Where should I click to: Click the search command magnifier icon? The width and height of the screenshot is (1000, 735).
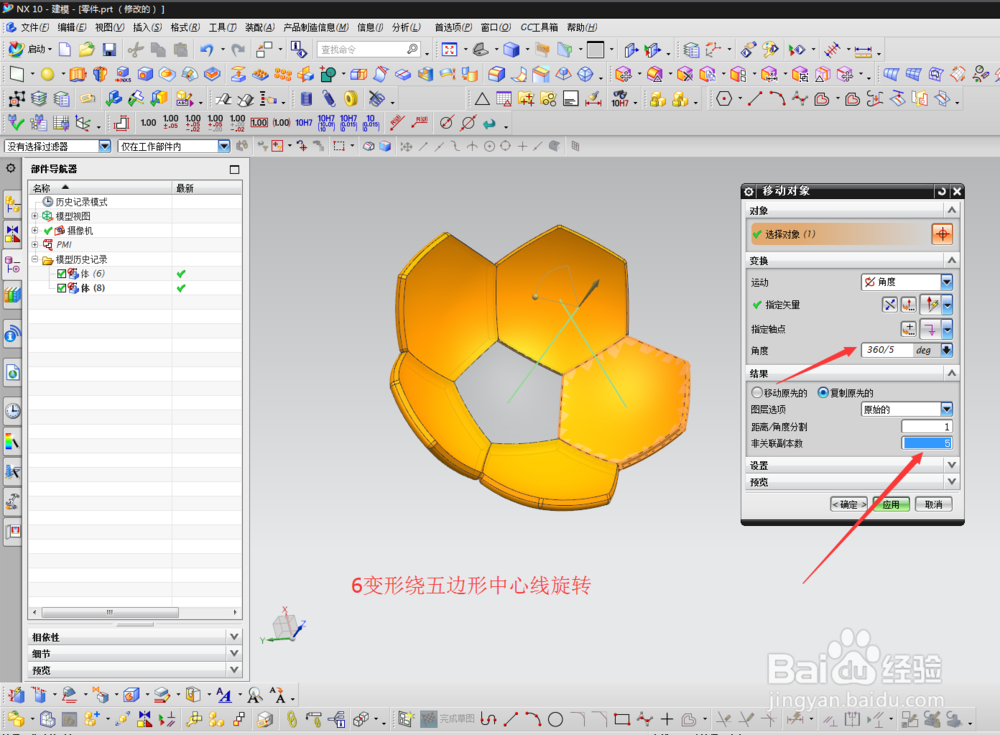pyautogui.click(x=413, y=49)
